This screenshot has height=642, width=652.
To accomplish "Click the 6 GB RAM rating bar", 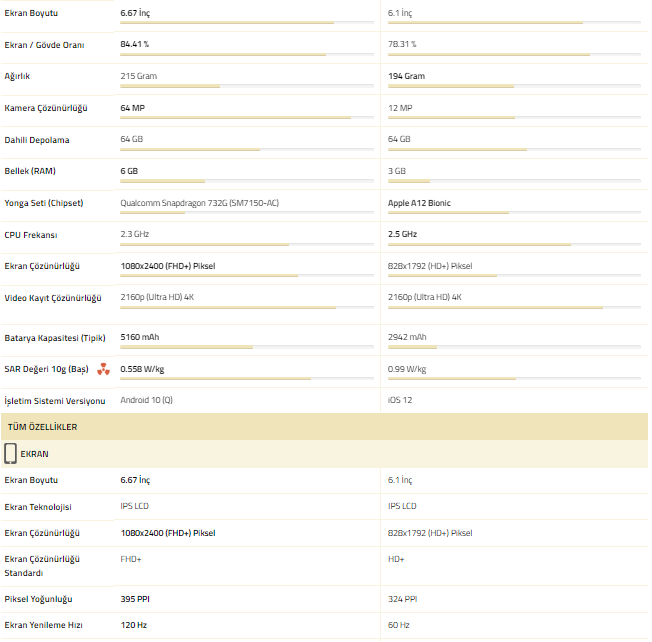I will [x=247, y=181].
